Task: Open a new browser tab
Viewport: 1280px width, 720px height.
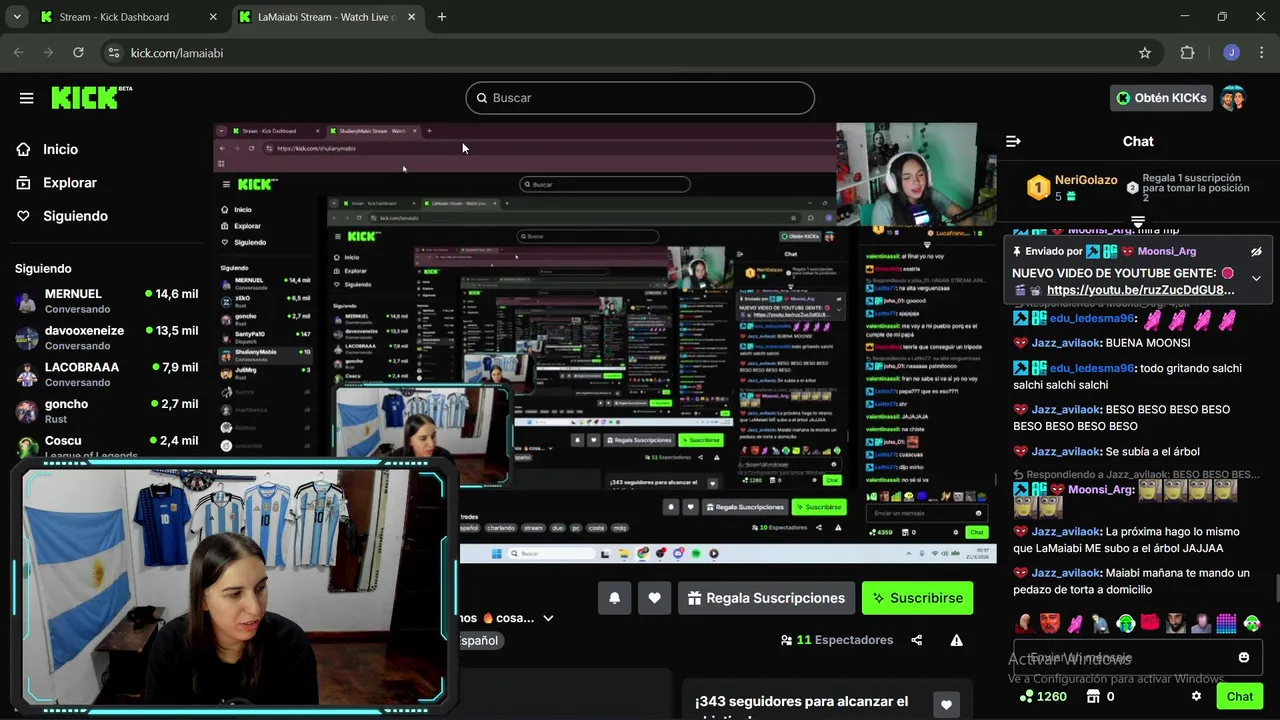Action: click(441, 17)
